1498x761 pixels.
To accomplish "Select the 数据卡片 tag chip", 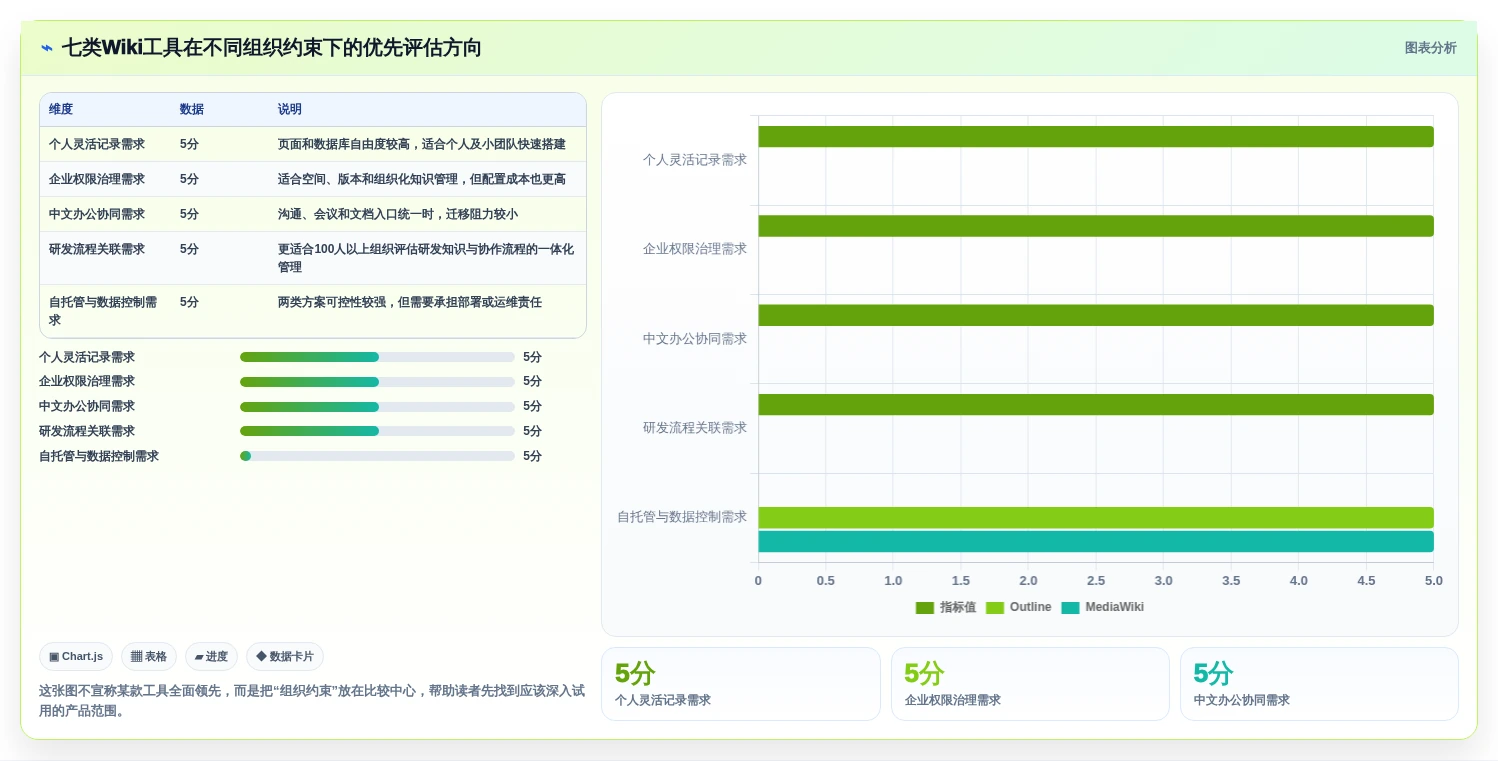I will tap(285, 657).
